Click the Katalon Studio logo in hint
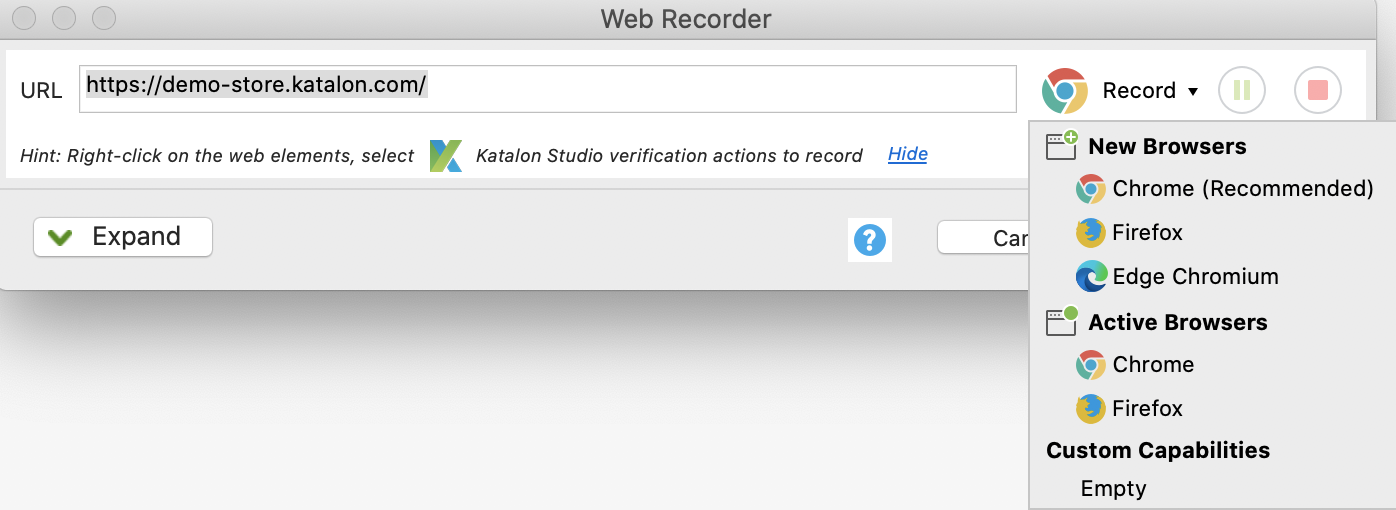Viewport: 1396px width, 510px height. (x=445, y=155)
